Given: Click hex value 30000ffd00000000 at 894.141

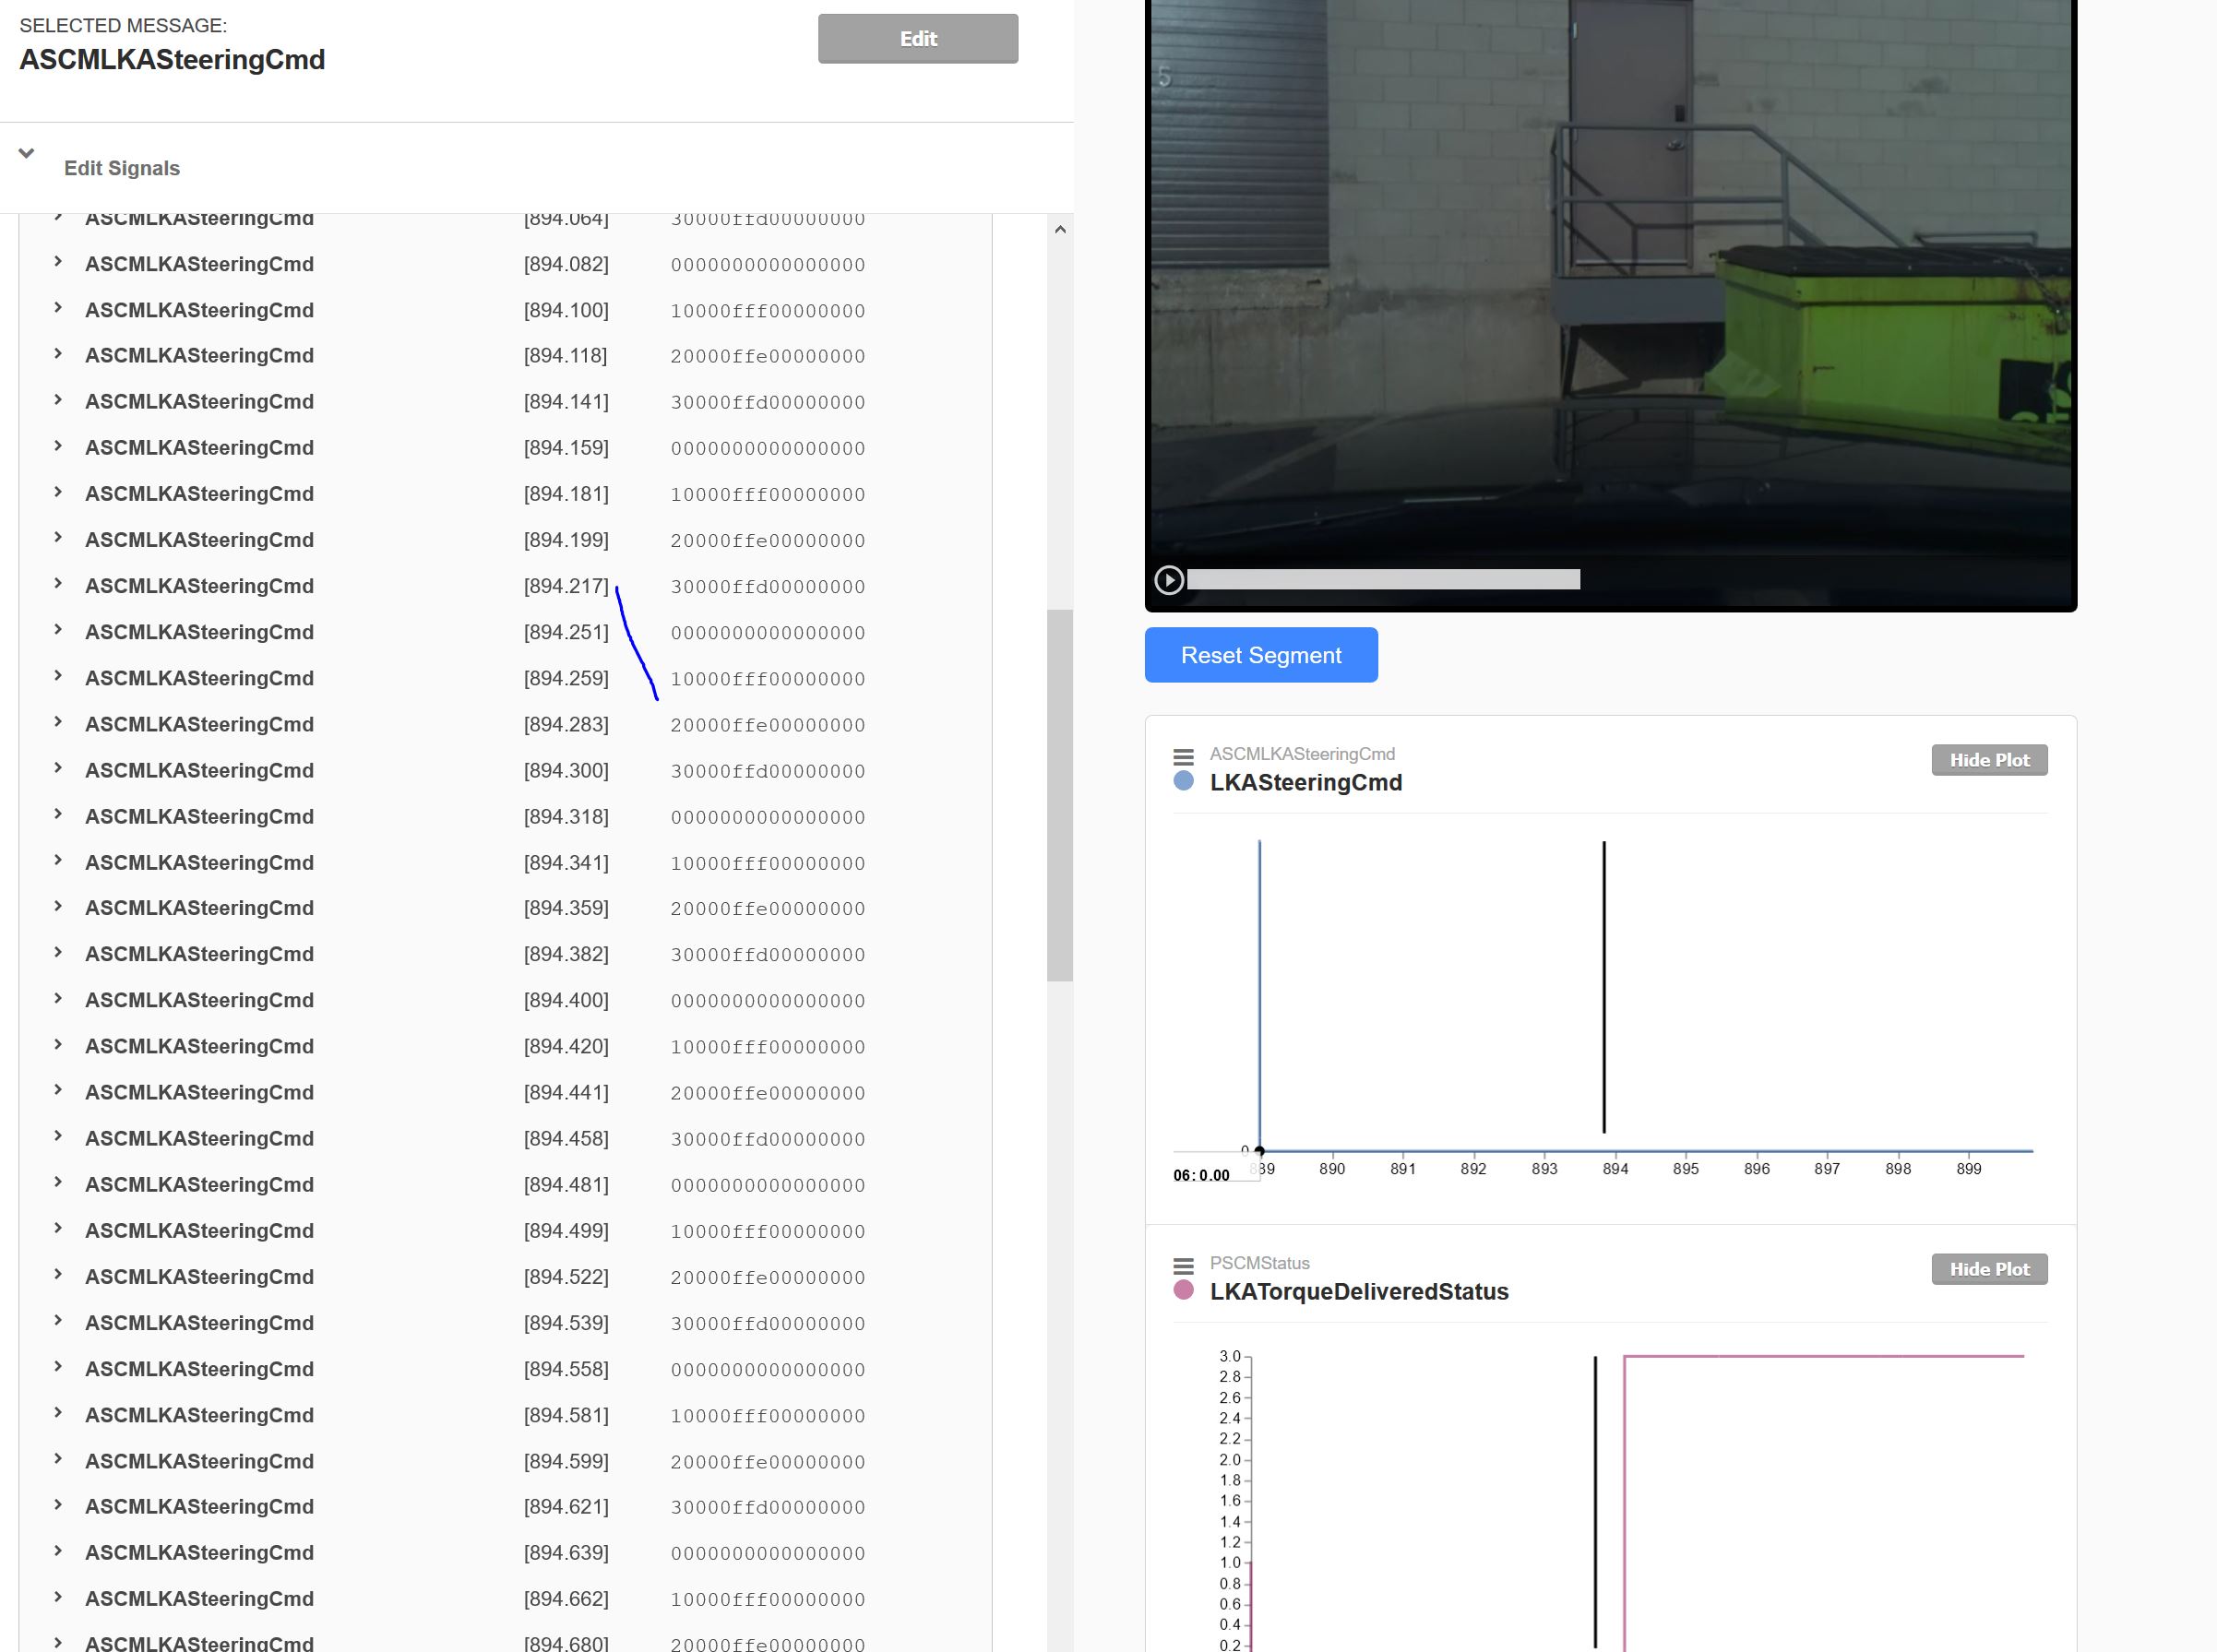Looking at the screenshot, I should pos(769,402).
